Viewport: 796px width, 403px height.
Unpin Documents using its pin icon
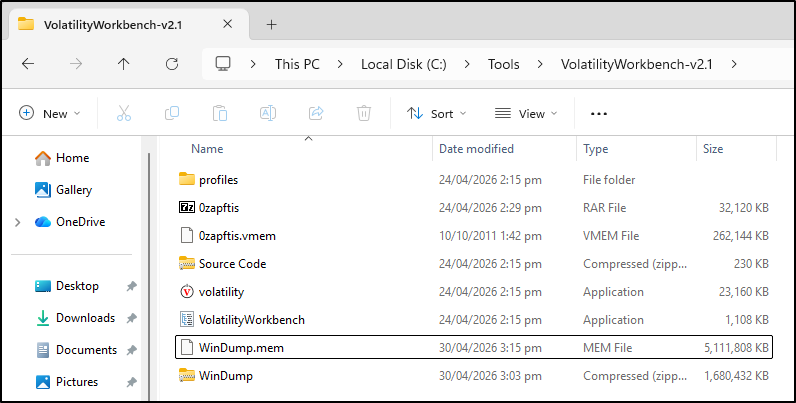click(x=131, y=350)
